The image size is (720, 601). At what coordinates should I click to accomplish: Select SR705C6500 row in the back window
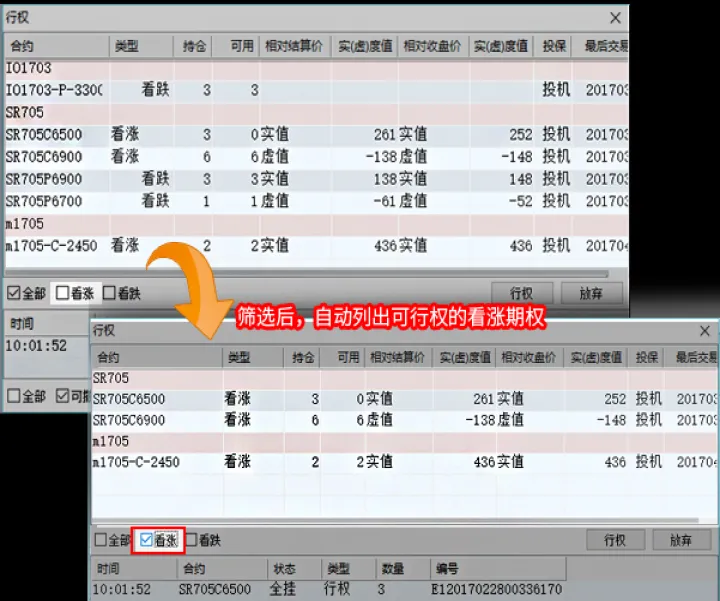(316, 135)
